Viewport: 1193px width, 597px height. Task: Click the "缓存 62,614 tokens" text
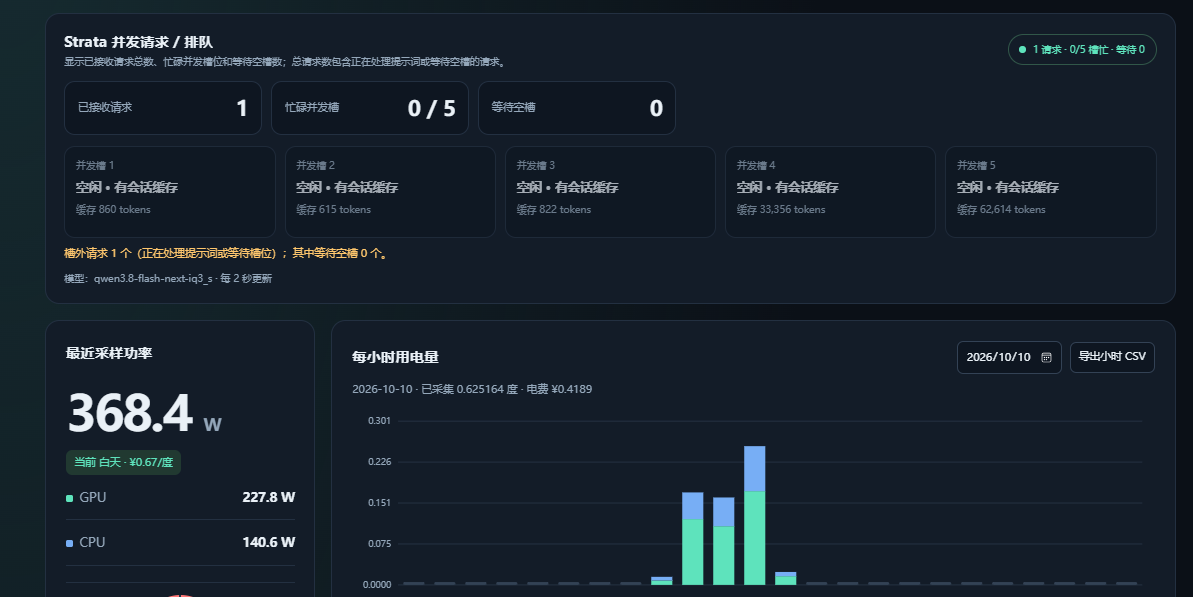pos(1001,209)
